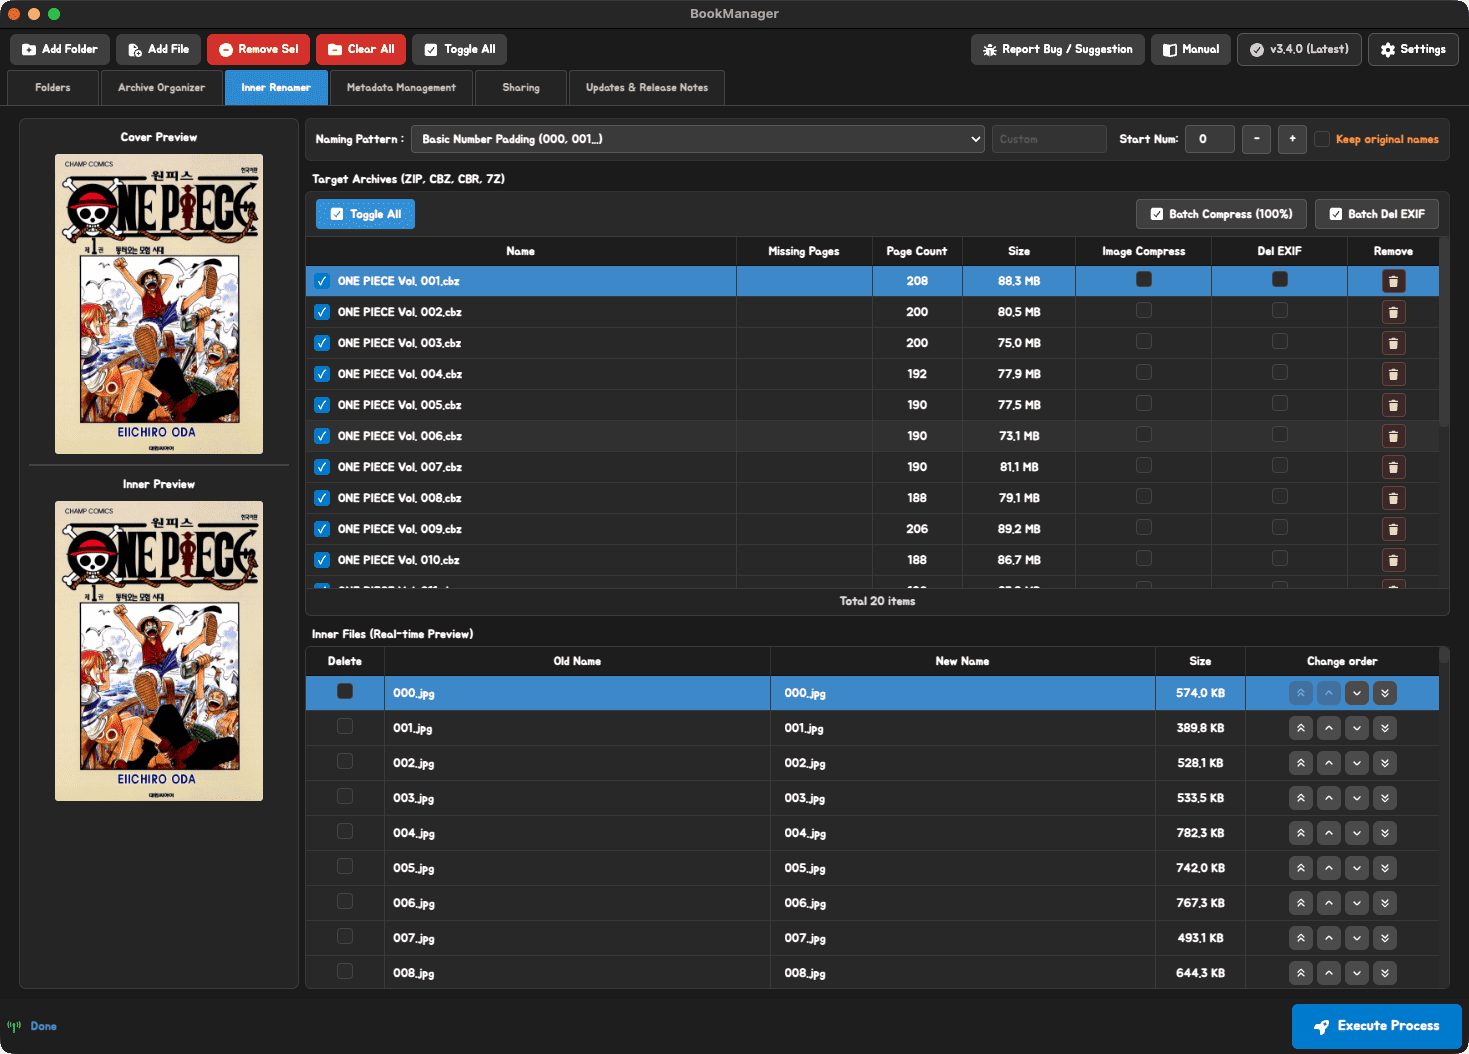The width and height of the screenshot is (1469, 1054).
Task: Move 000.jpg down one position
Action: [x=1357, y=693]
